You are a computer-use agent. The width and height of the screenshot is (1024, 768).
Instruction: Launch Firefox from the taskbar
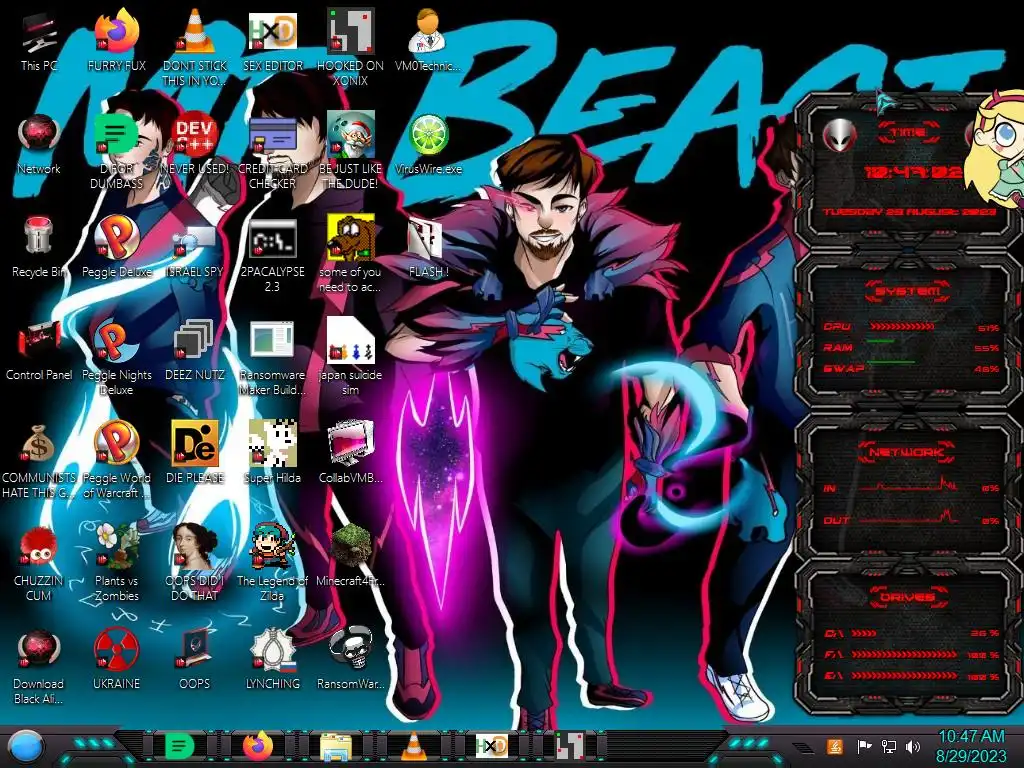(258, 746)
